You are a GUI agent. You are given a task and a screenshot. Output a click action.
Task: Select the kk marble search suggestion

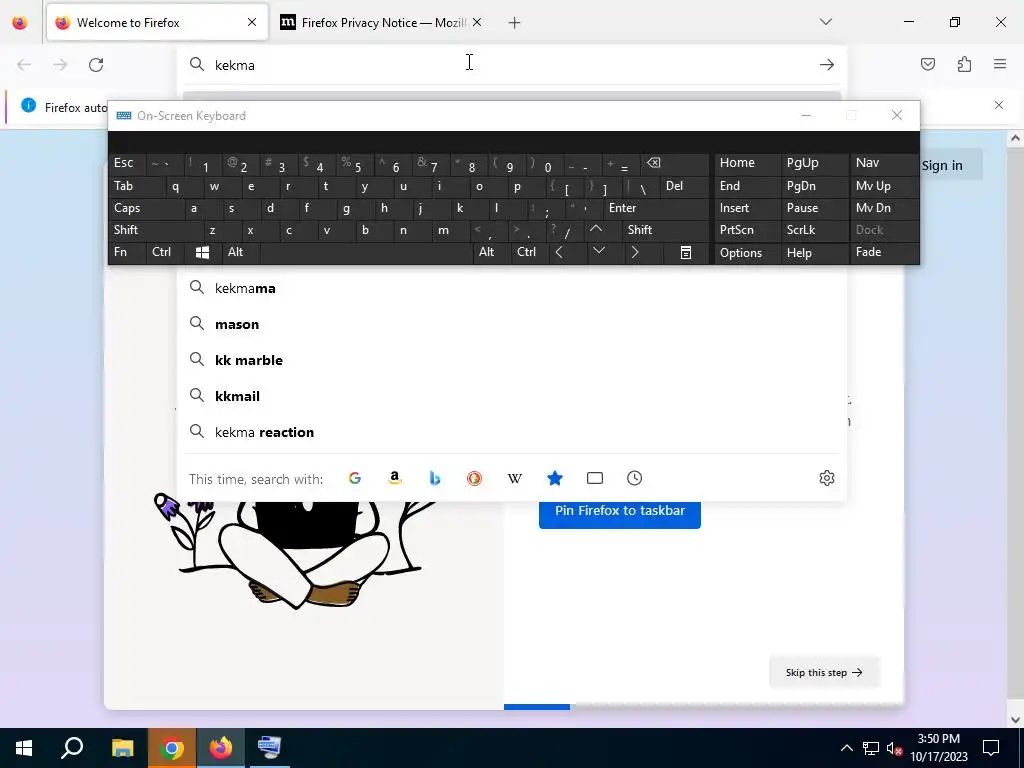(512, 360)
